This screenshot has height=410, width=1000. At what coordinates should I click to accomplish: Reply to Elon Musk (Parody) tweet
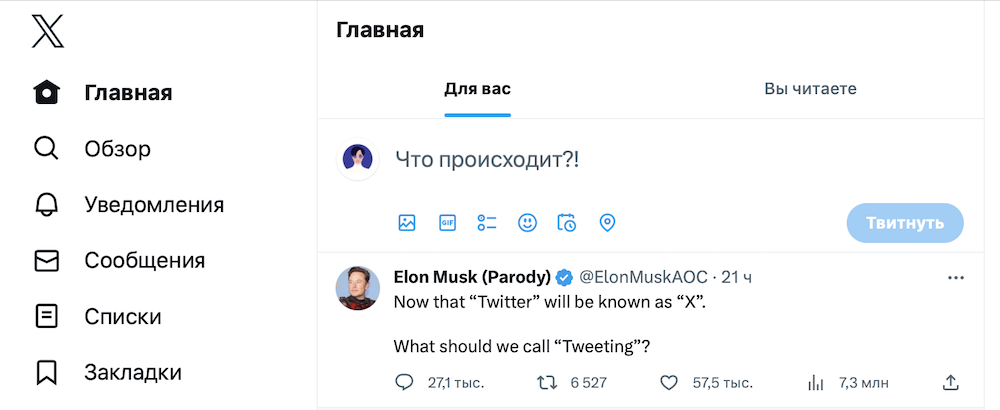coord(404,383)
